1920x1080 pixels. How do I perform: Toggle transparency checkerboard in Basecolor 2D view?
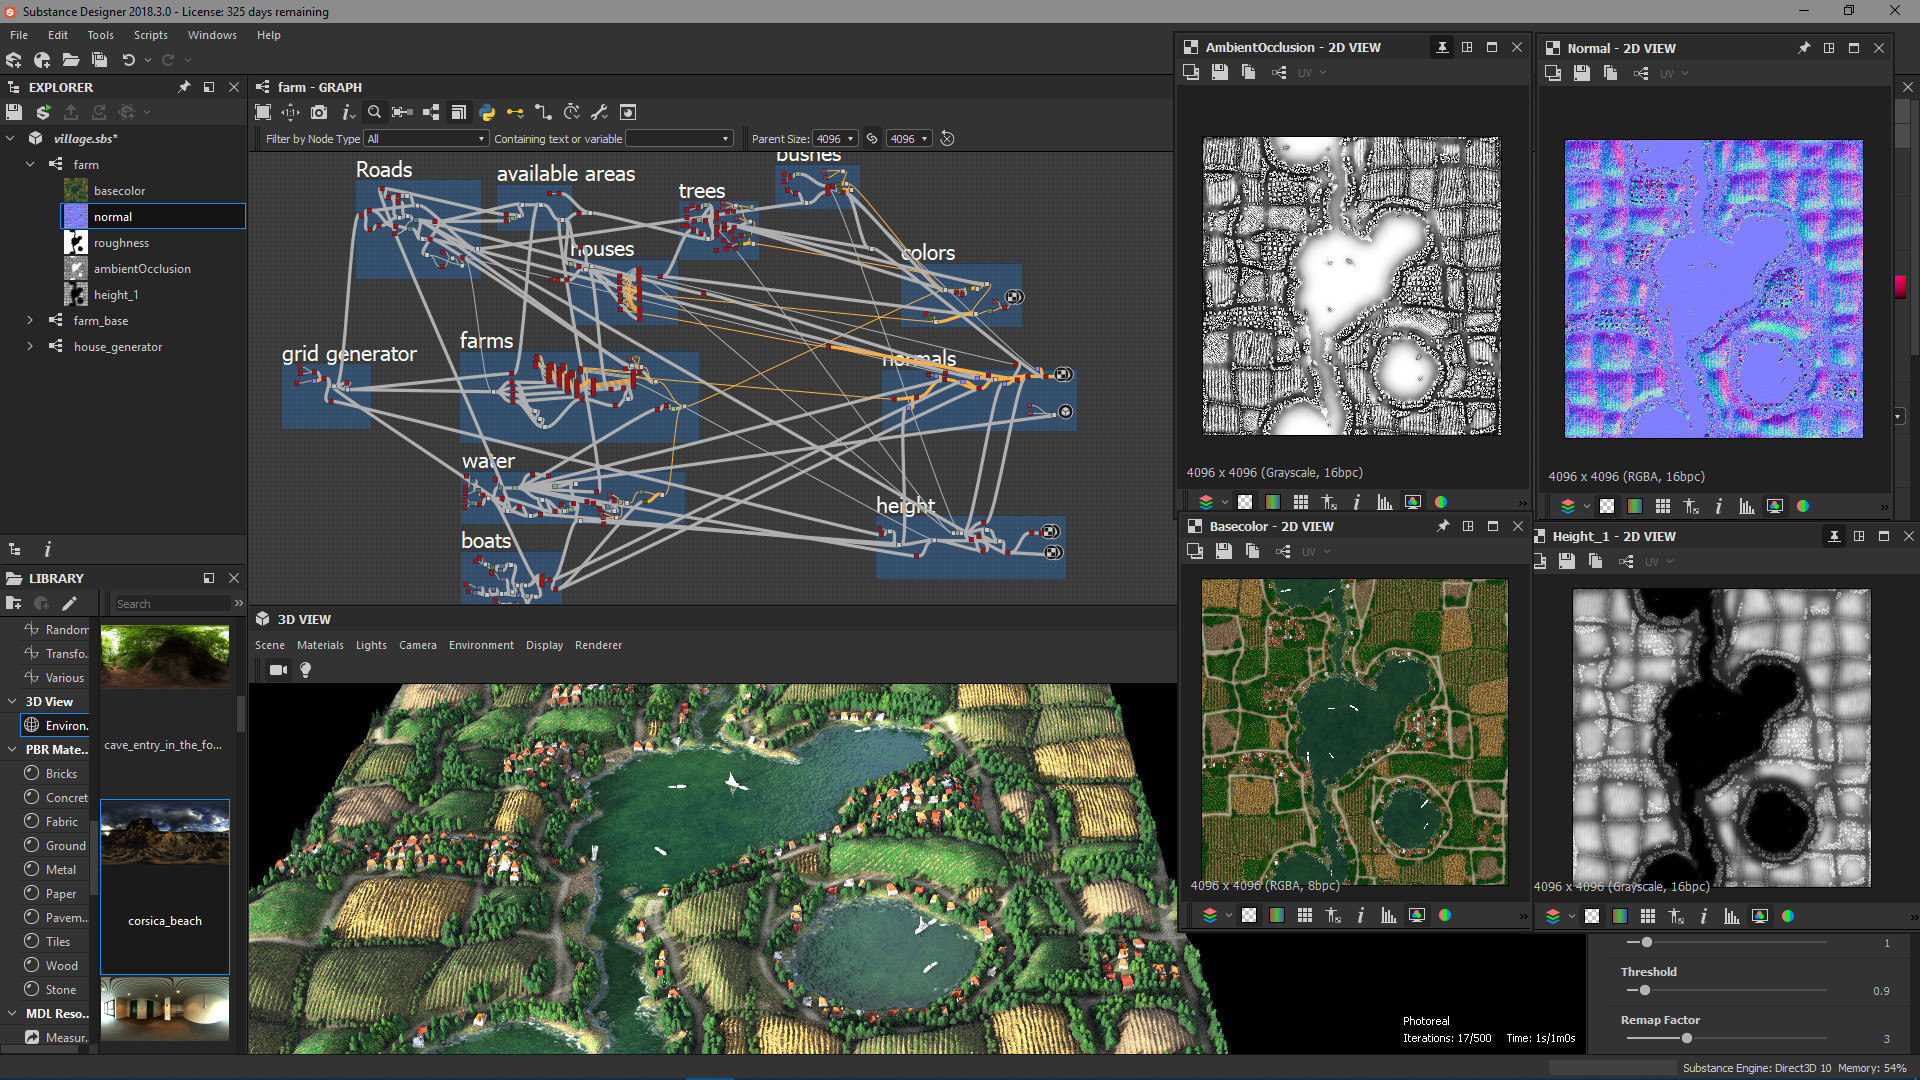tap(1249, 915)
